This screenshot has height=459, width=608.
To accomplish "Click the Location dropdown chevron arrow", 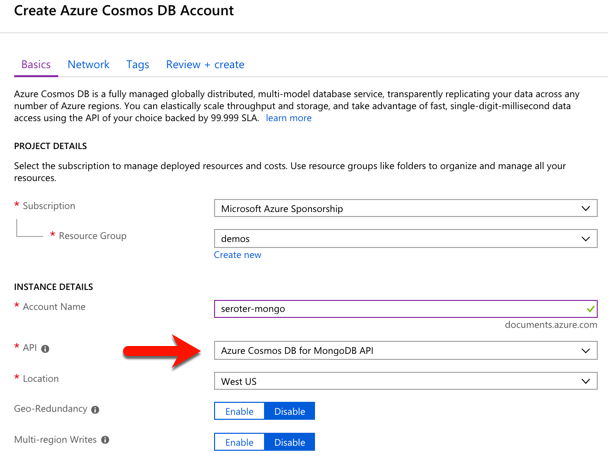I will (586, 381).
